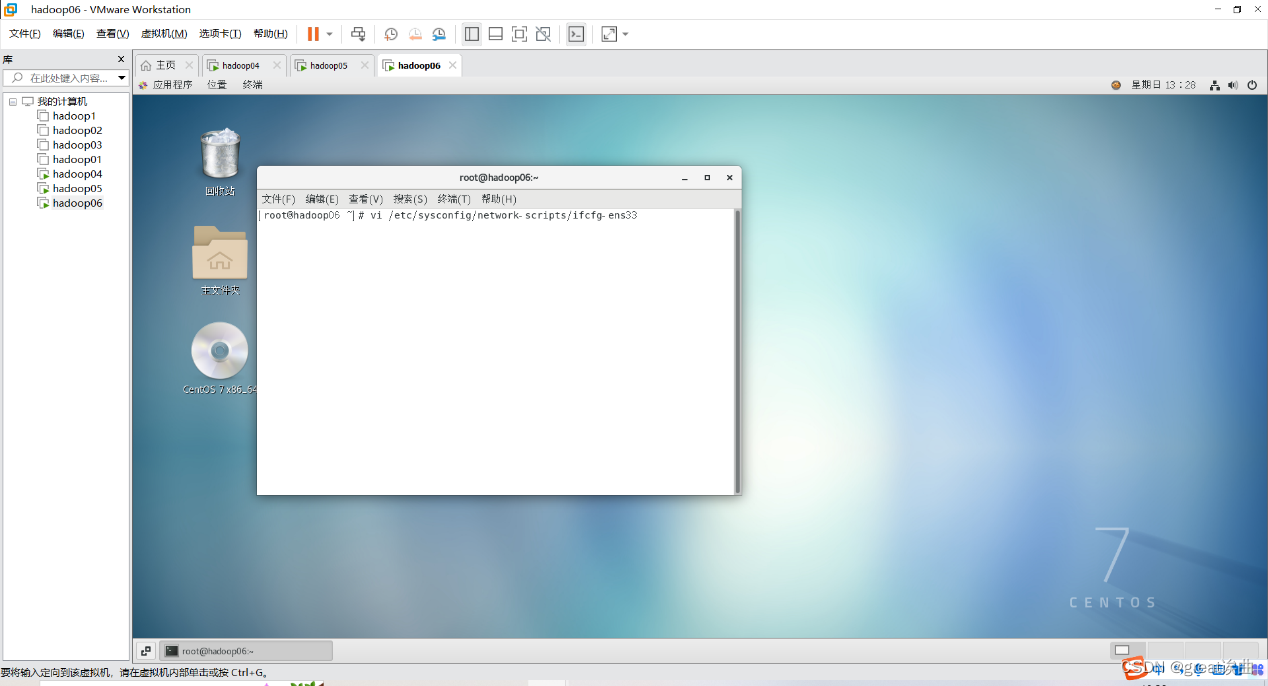Select hadoop06 in the library tree
Screen dimensions: 1268x686
pos(77,203)
